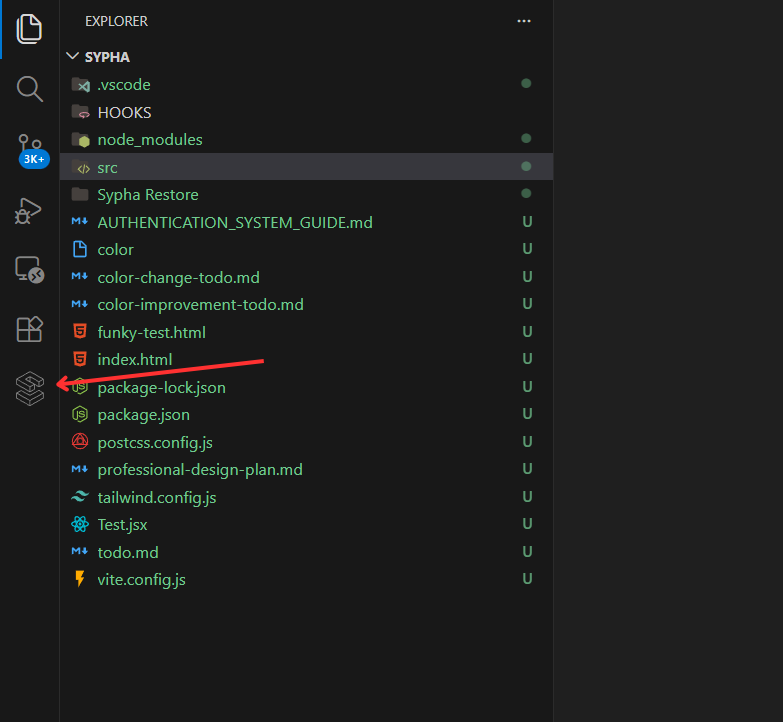The width and height of the screenshot is (783, 722).
Task: Click the U status badge for Test.jsx
Action: [527, 523]
